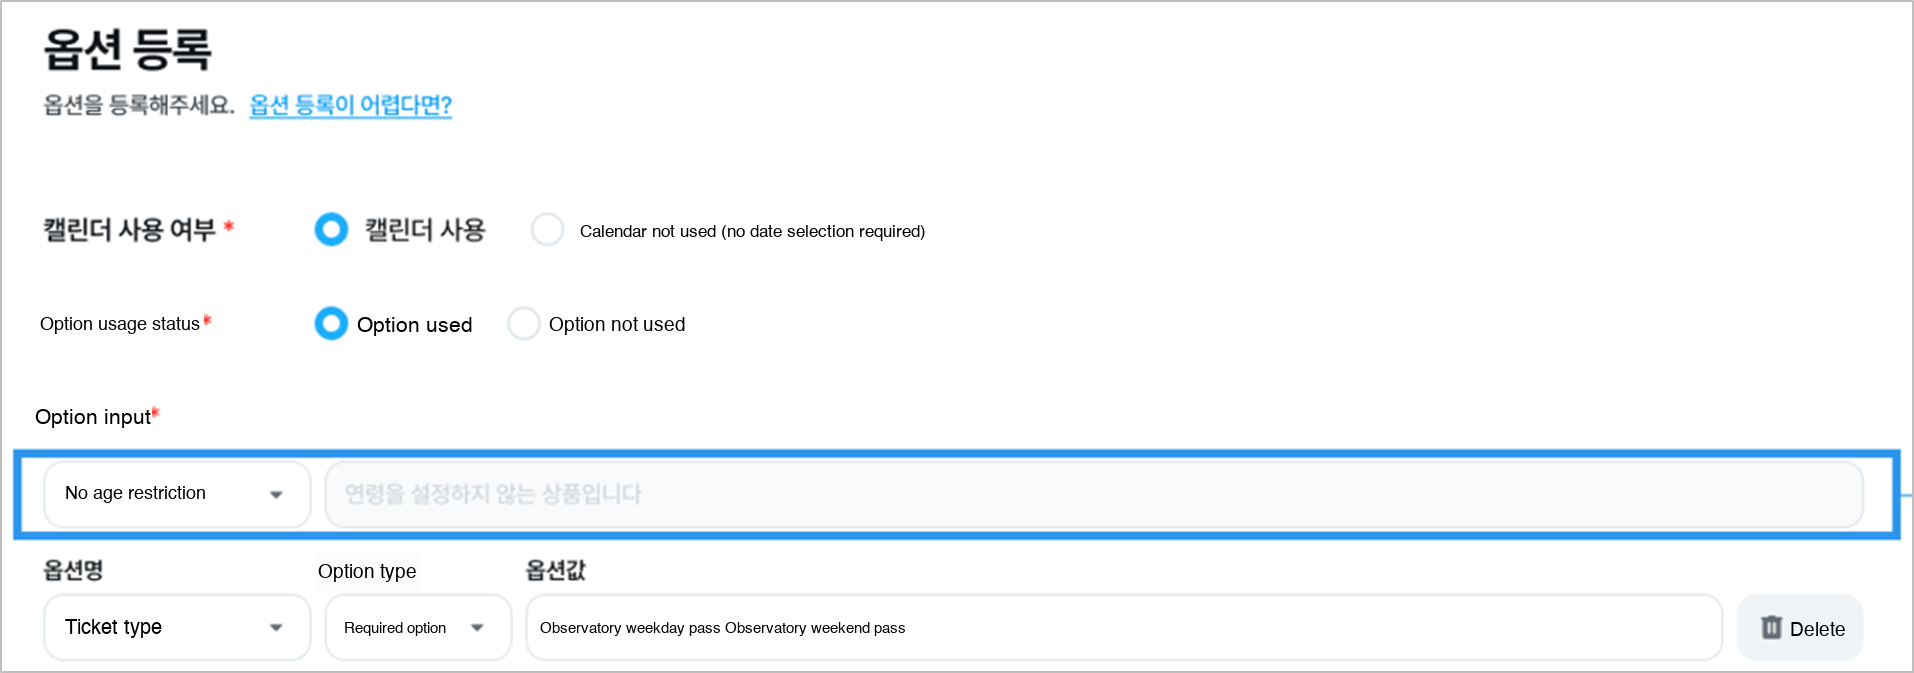1914x673 pixels.
Task: Choose the Option not used radio button
Action: 524,323
